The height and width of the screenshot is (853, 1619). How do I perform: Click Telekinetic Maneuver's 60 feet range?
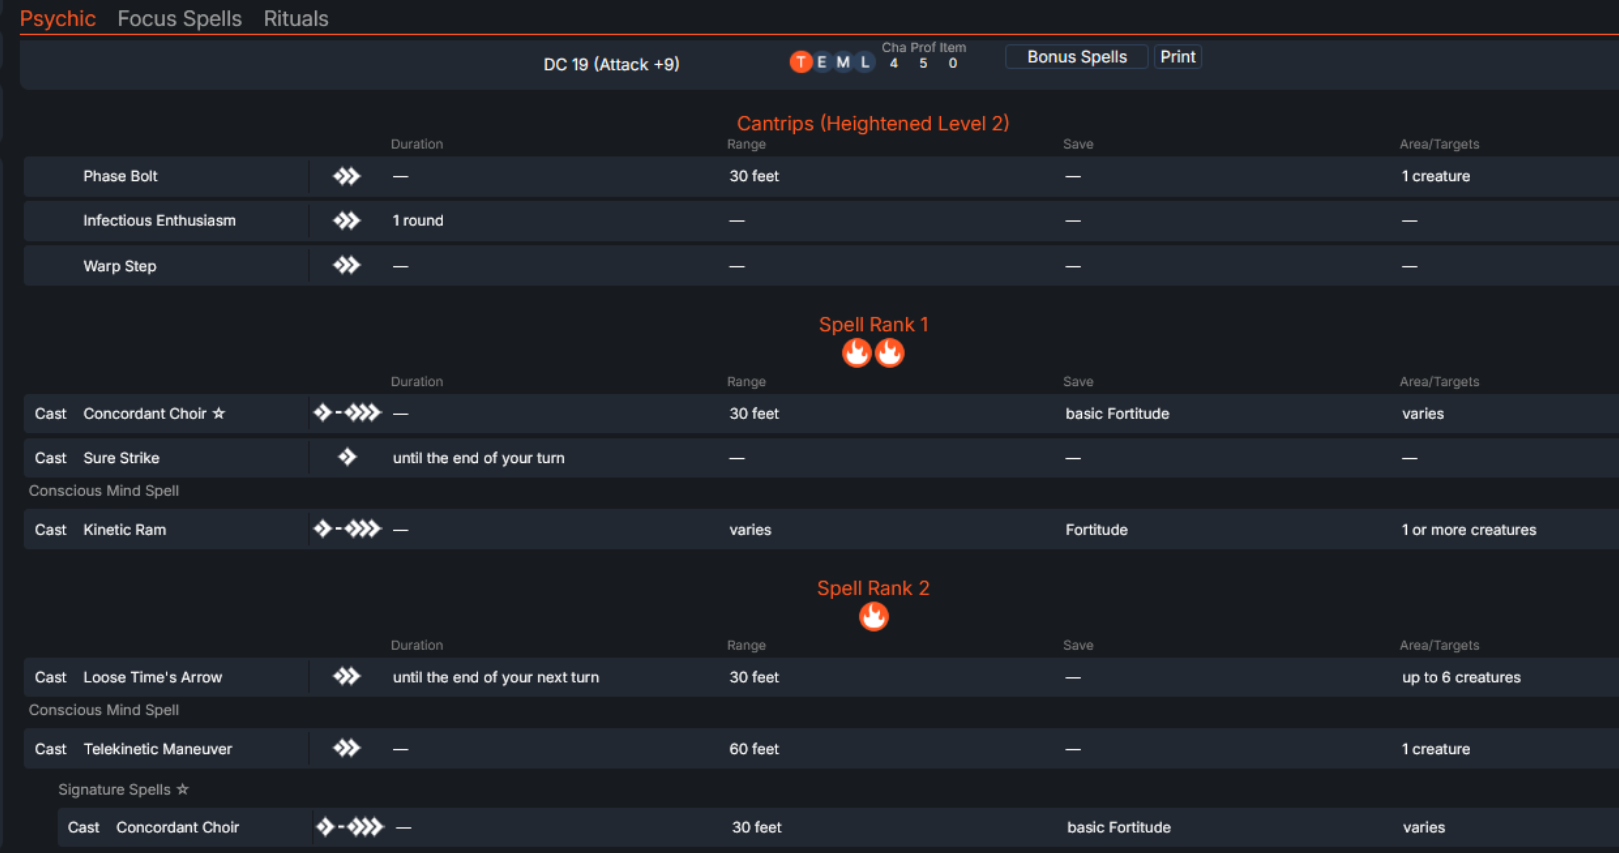754,749
